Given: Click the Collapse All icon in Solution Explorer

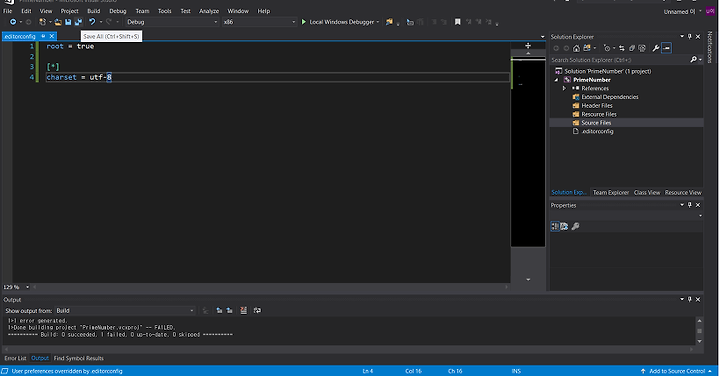Looking at the screenshot, I should (x=632, y=48).
